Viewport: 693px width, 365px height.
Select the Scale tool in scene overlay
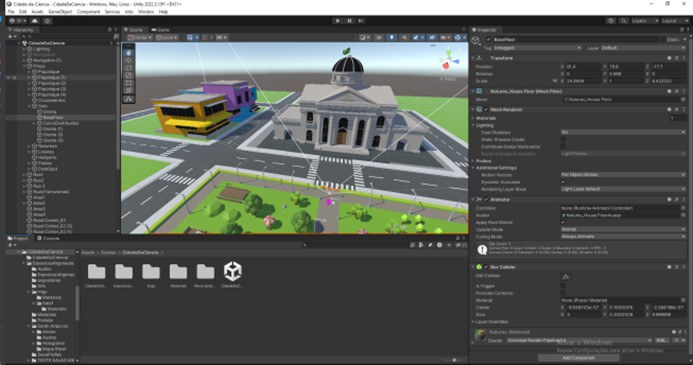coord(129,75)
